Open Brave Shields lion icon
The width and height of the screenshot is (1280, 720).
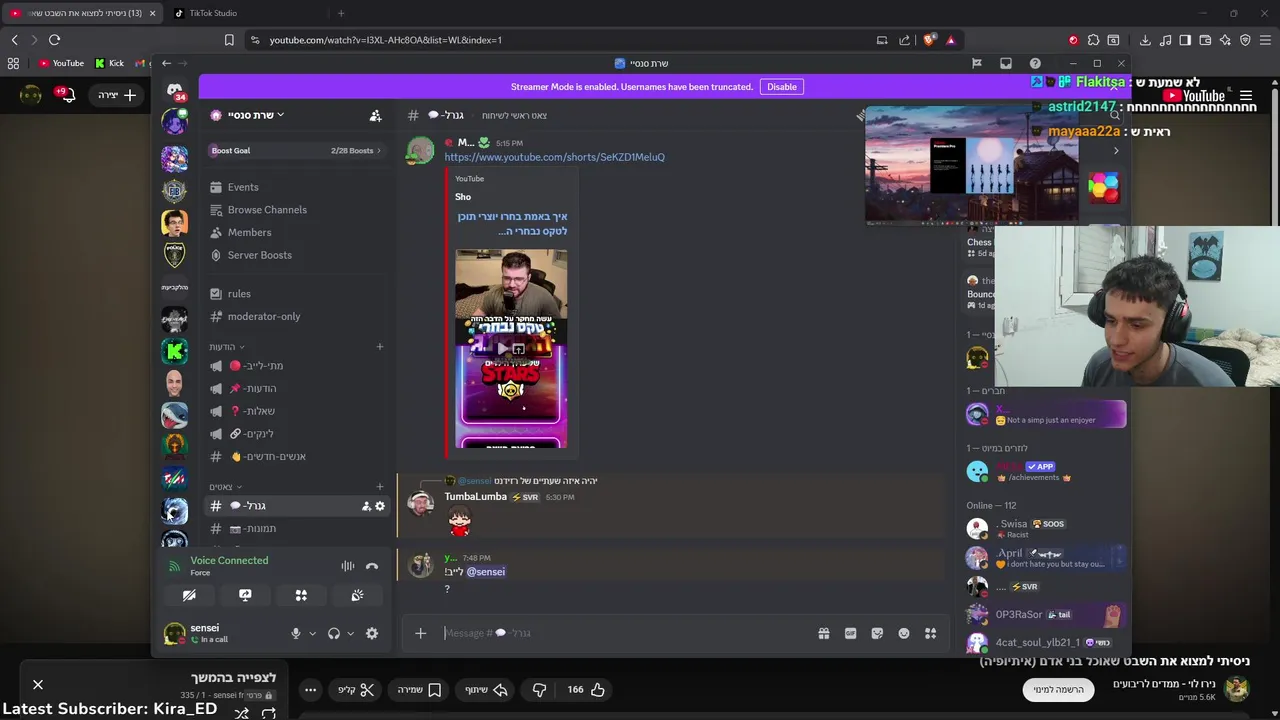[929, 40]
